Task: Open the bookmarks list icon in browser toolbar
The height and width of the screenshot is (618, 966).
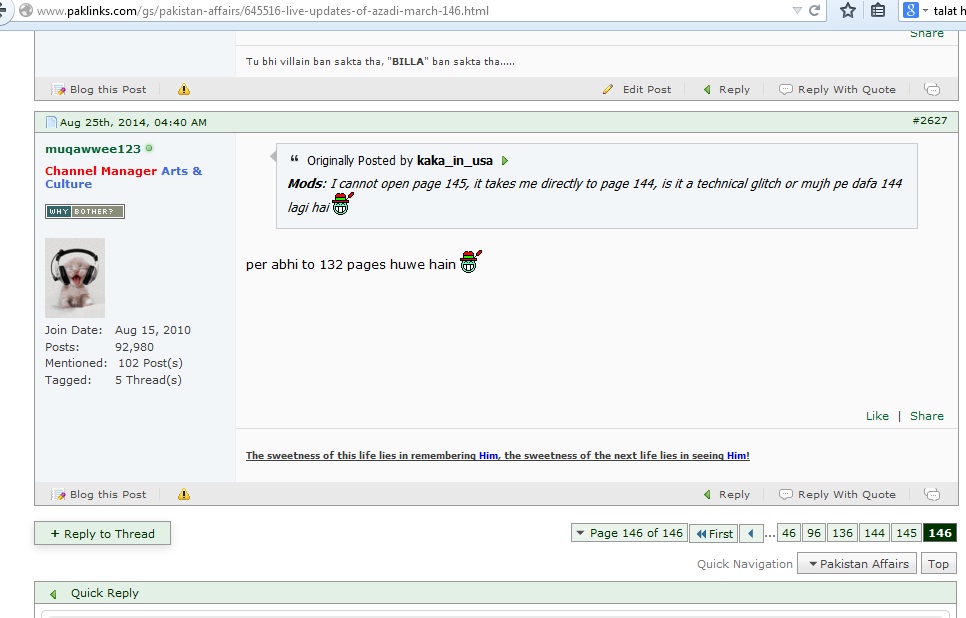Action: tap(878, 11)
